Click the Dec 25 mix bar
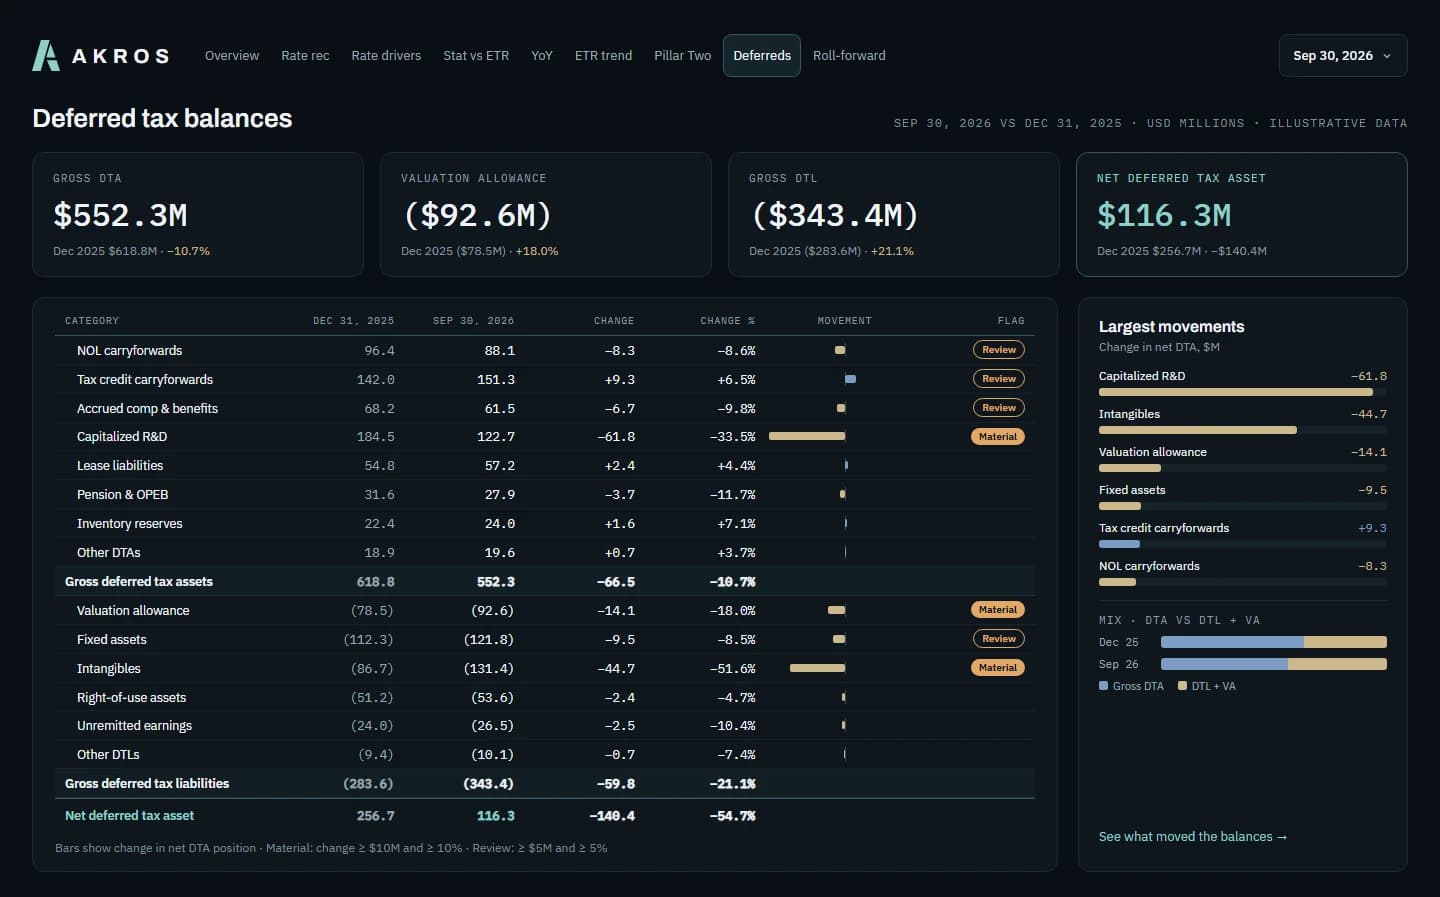The width and height of the screenshot is (1440, 897). tap(1274, 642)
